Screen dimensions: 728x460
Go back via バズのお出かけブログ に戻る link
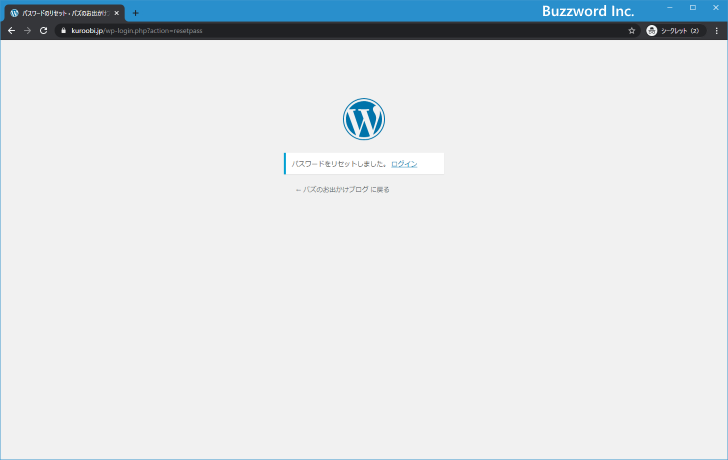342,189
